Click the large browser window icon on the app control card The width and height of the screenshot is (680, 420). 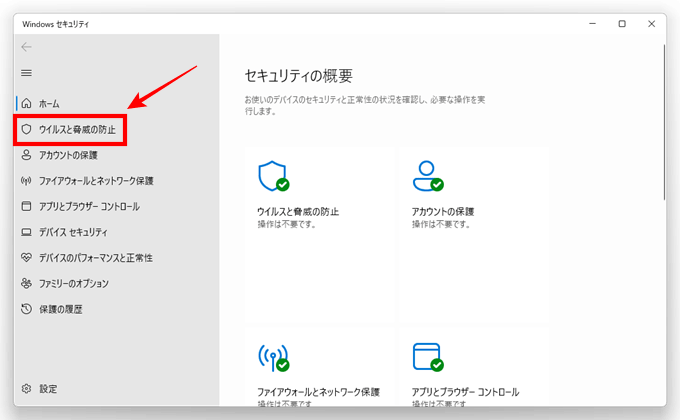(x=428, y=358)
